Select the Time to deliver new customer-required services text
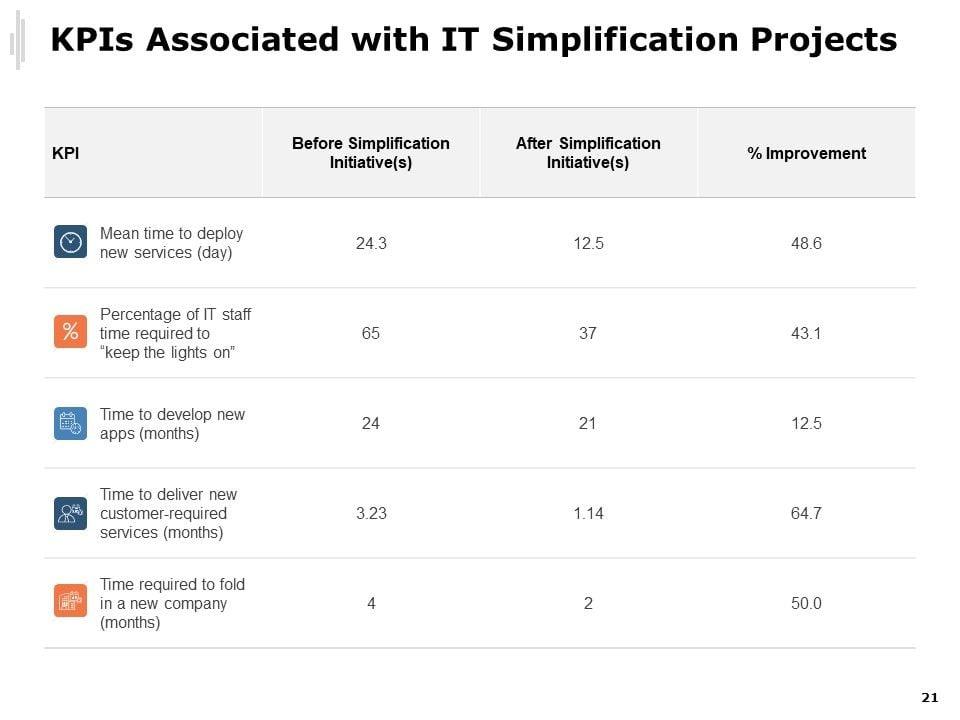960x720 pixels. [168, 513]
